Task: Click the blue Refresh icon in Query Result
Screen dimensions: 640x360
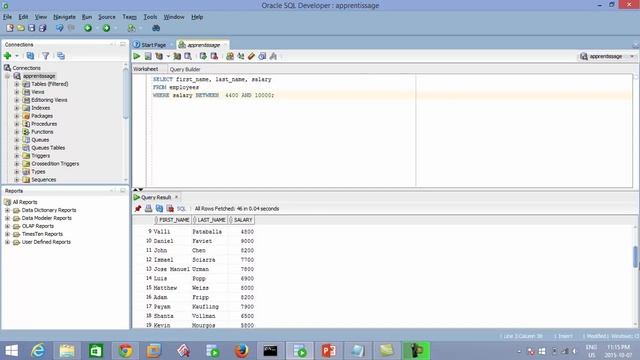Action: [159, 209]
